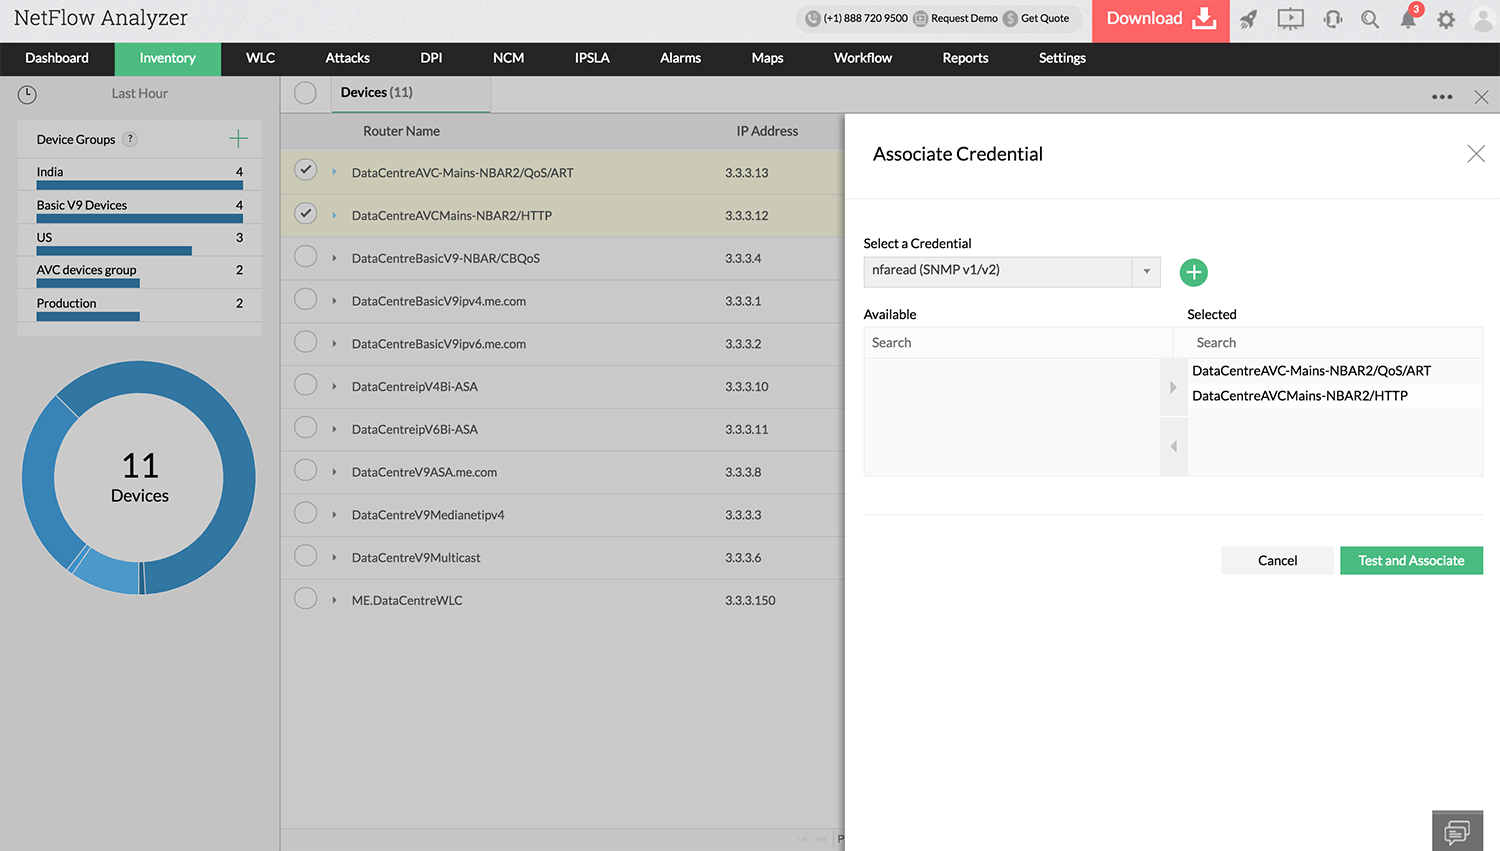Check ME.DataCentreWLC row checkbox
The height and width of the screenshot is (851, 1500).
[306, 599]
